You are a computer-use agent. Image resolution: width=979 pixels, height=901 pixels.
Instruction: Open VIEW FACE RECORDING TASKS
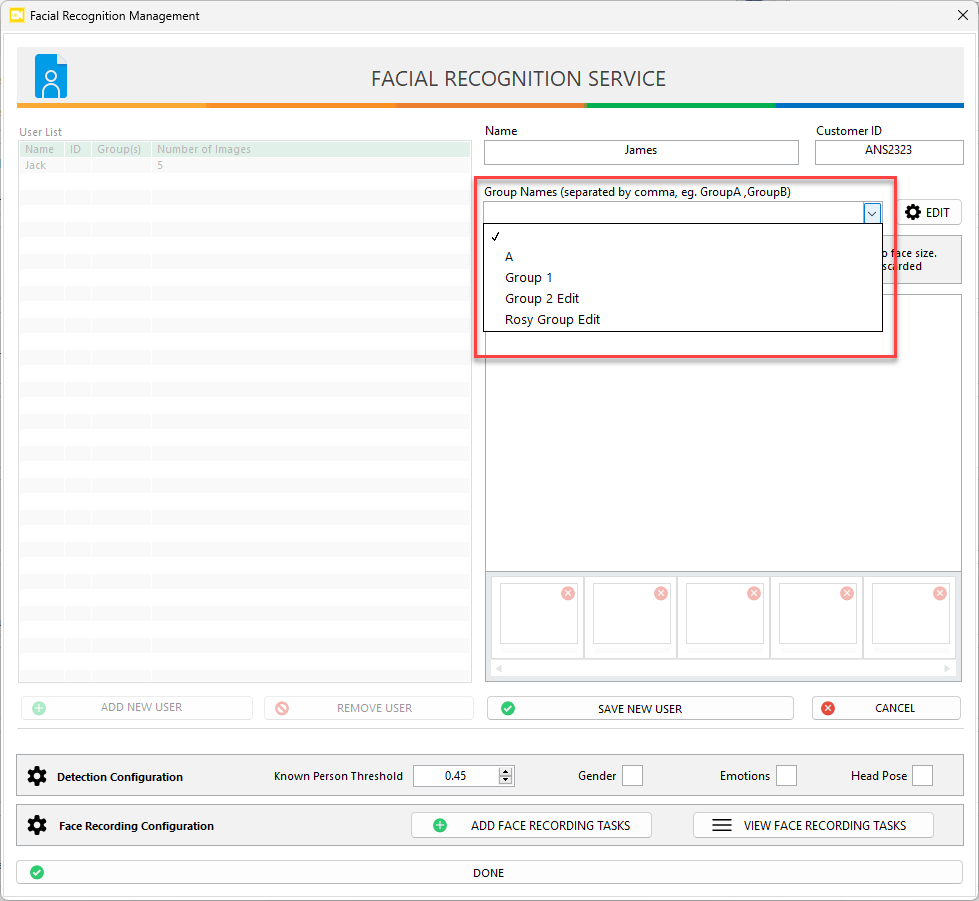pos(813,825)
